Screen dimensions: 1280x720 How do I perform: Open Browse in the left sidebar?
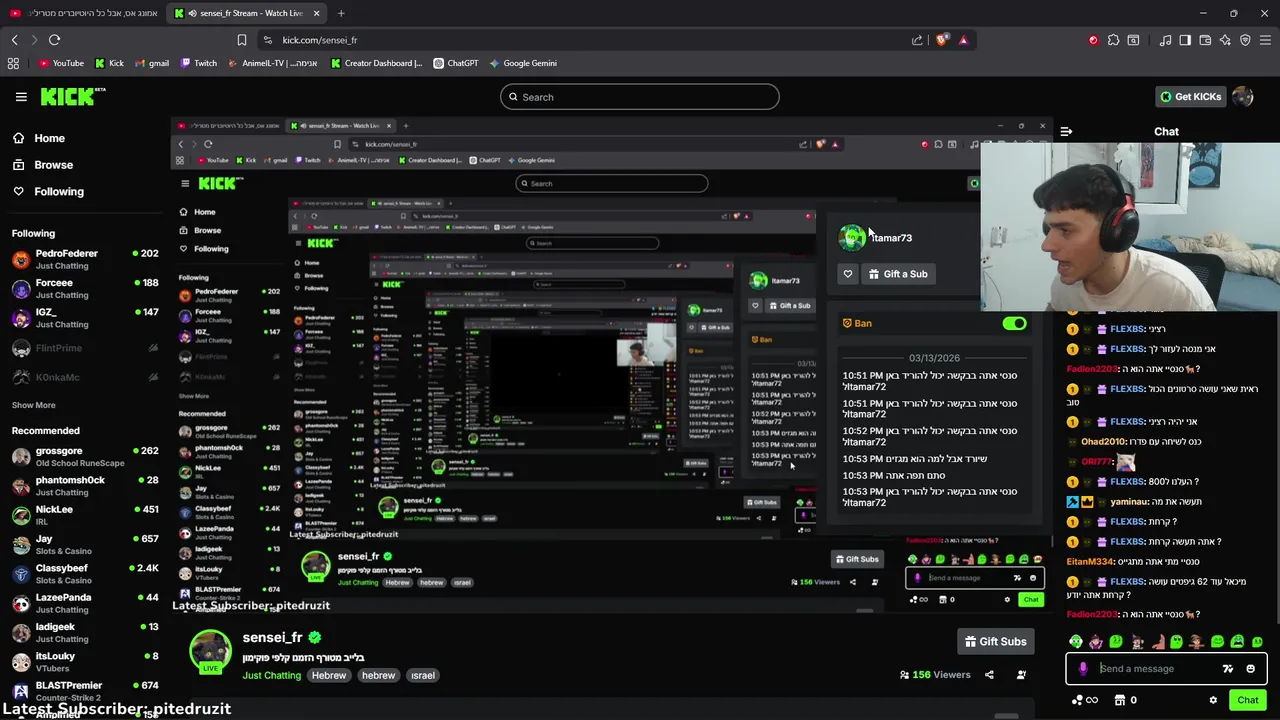point(43,165)
